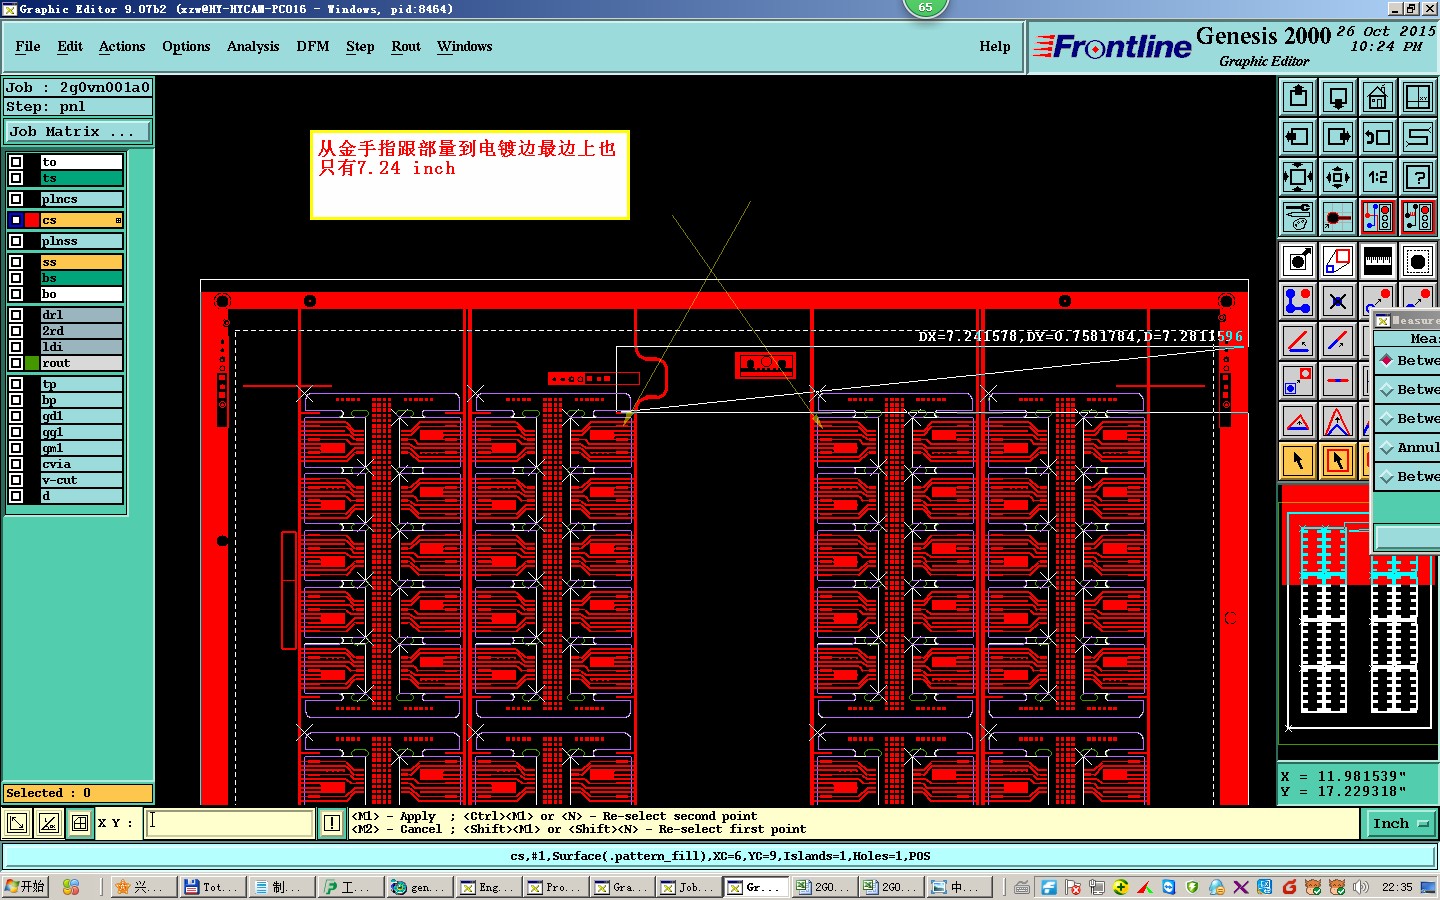Click the exclamation mark icon

click(x=332, y=823)
